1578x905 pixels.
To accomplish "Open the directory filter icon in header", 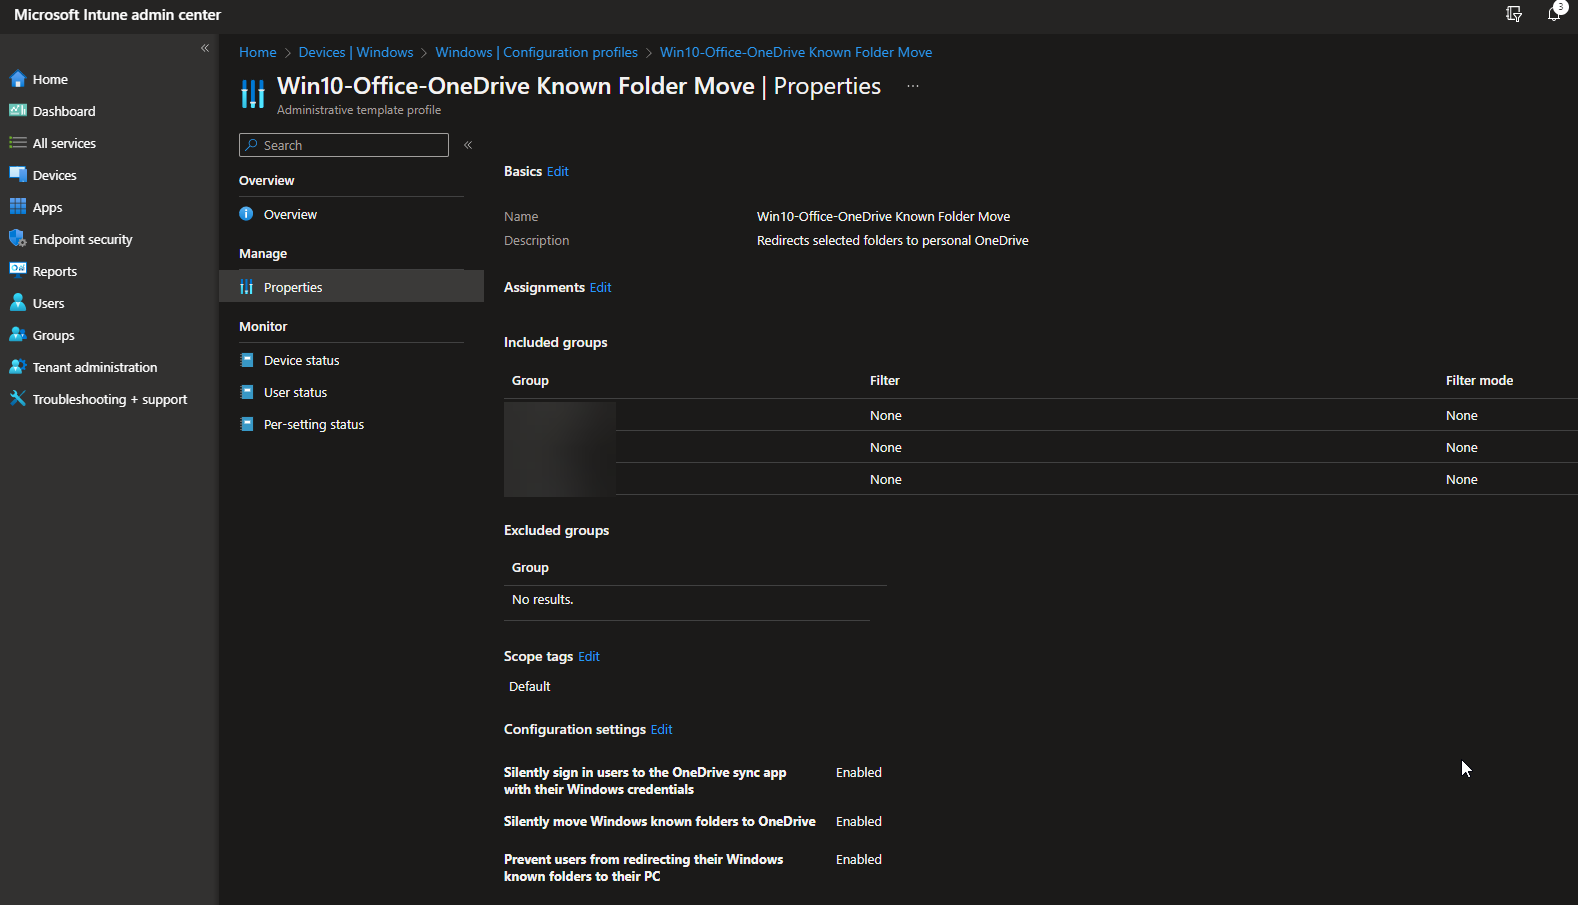I will pyautogui.click(x=1514, y=14).
